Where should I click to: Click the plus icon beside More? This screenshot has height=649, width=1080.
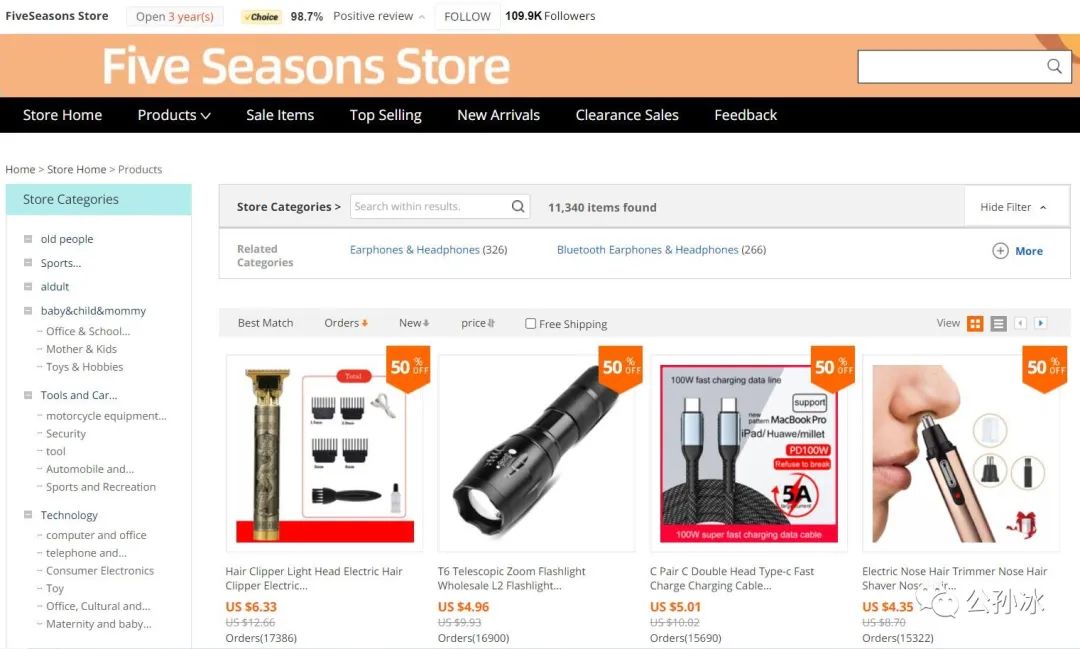click(1000, 251)
